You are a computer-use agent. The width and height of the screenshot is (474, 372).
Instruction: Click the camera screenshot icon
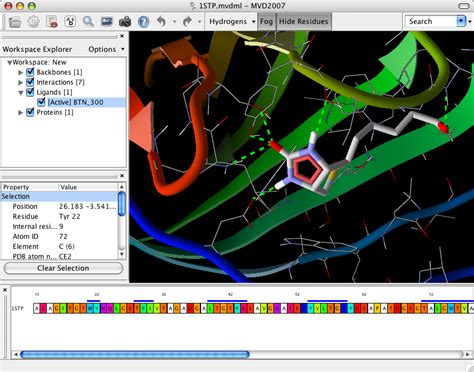125,22
